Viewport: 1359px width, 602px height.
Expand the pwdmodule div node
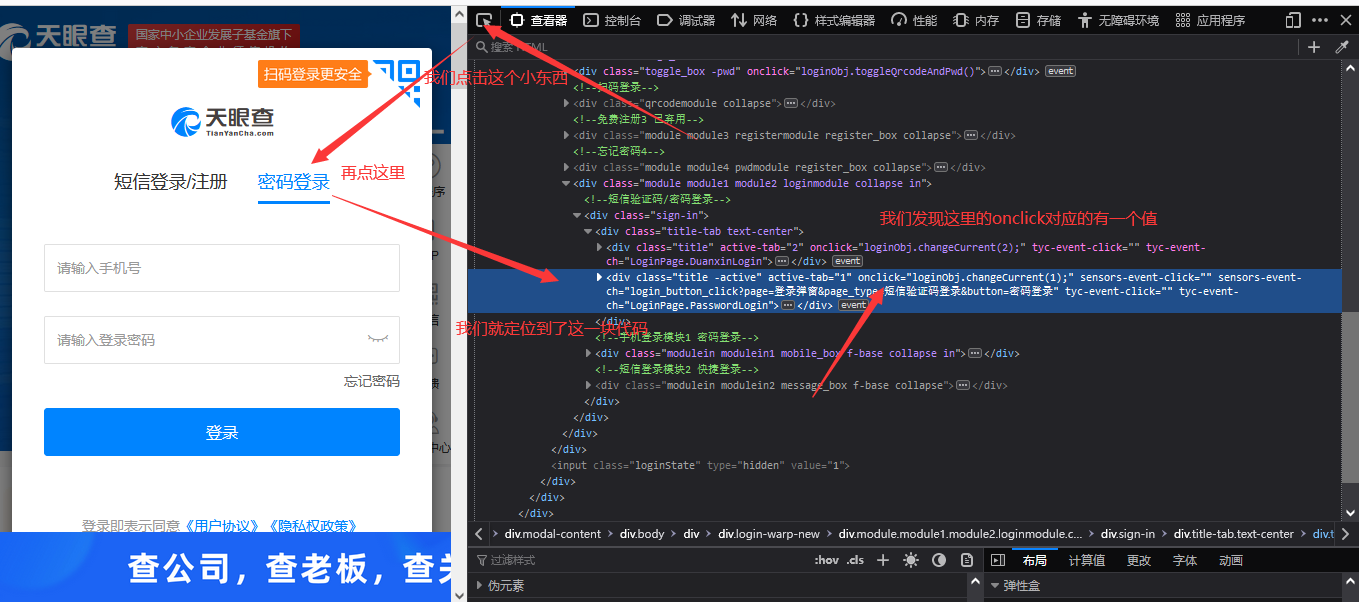click(x=567, y=167)
